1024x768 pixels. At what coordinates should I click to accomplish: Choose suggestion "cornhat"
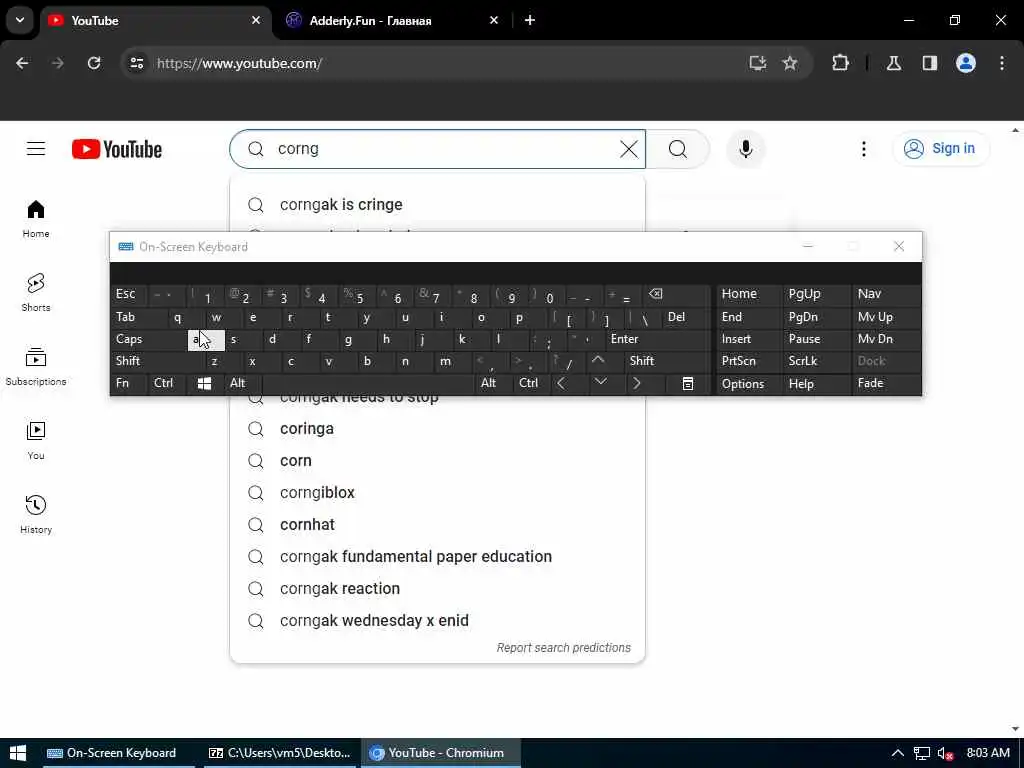coord(437,525)
